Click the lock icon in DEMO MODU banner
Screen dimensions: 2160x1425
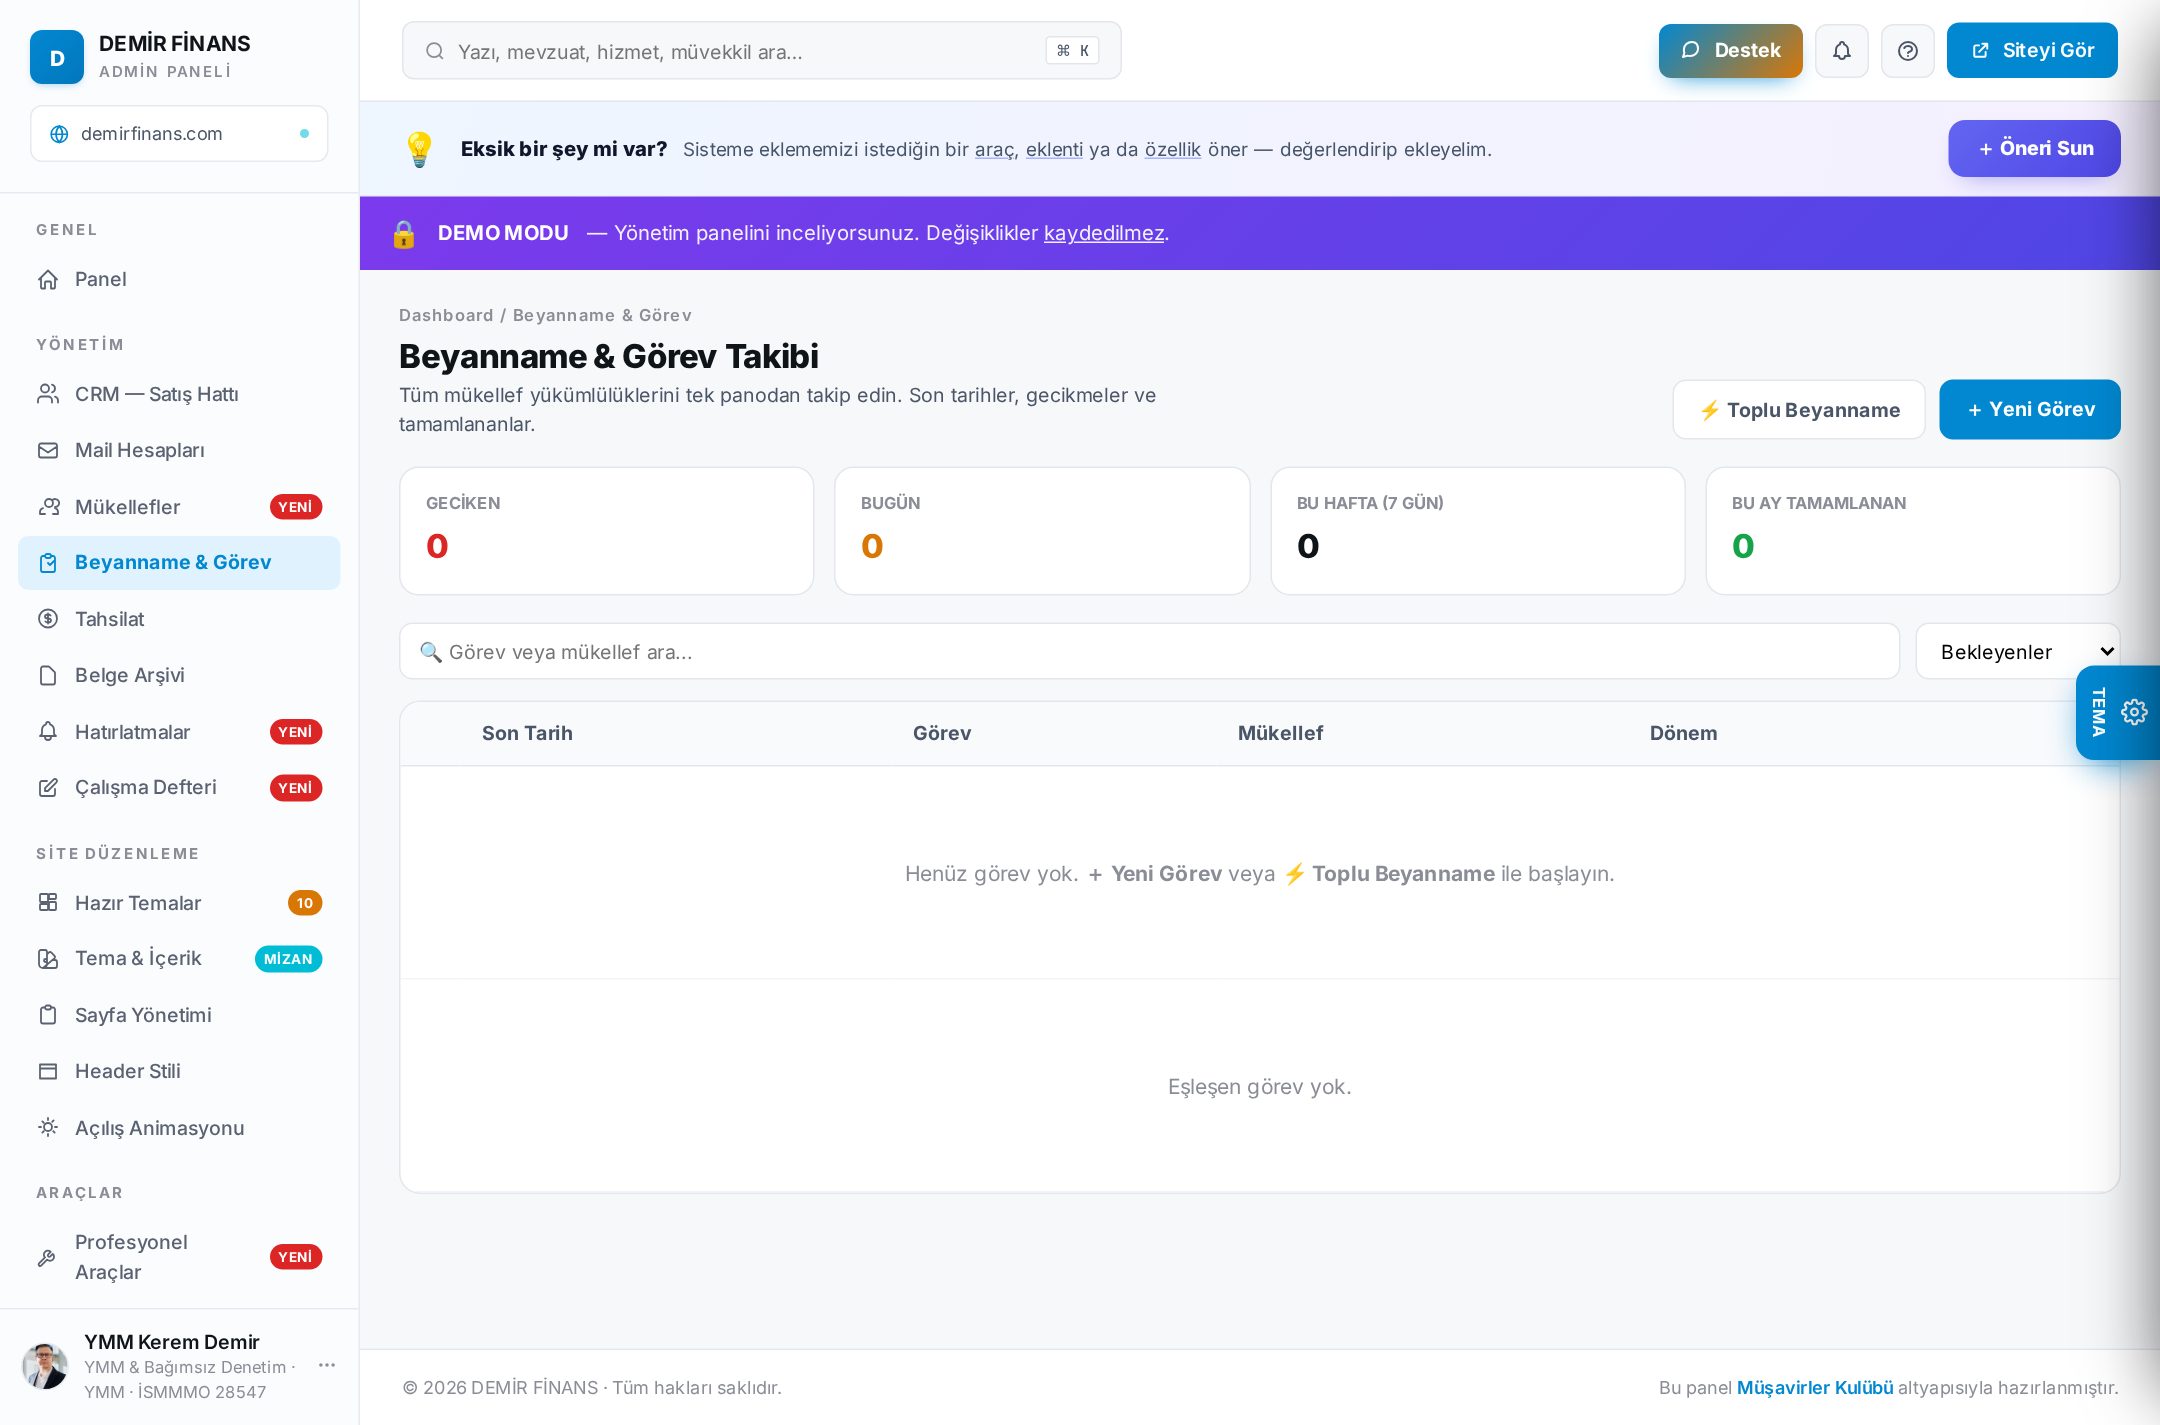(x=403, y=234)
